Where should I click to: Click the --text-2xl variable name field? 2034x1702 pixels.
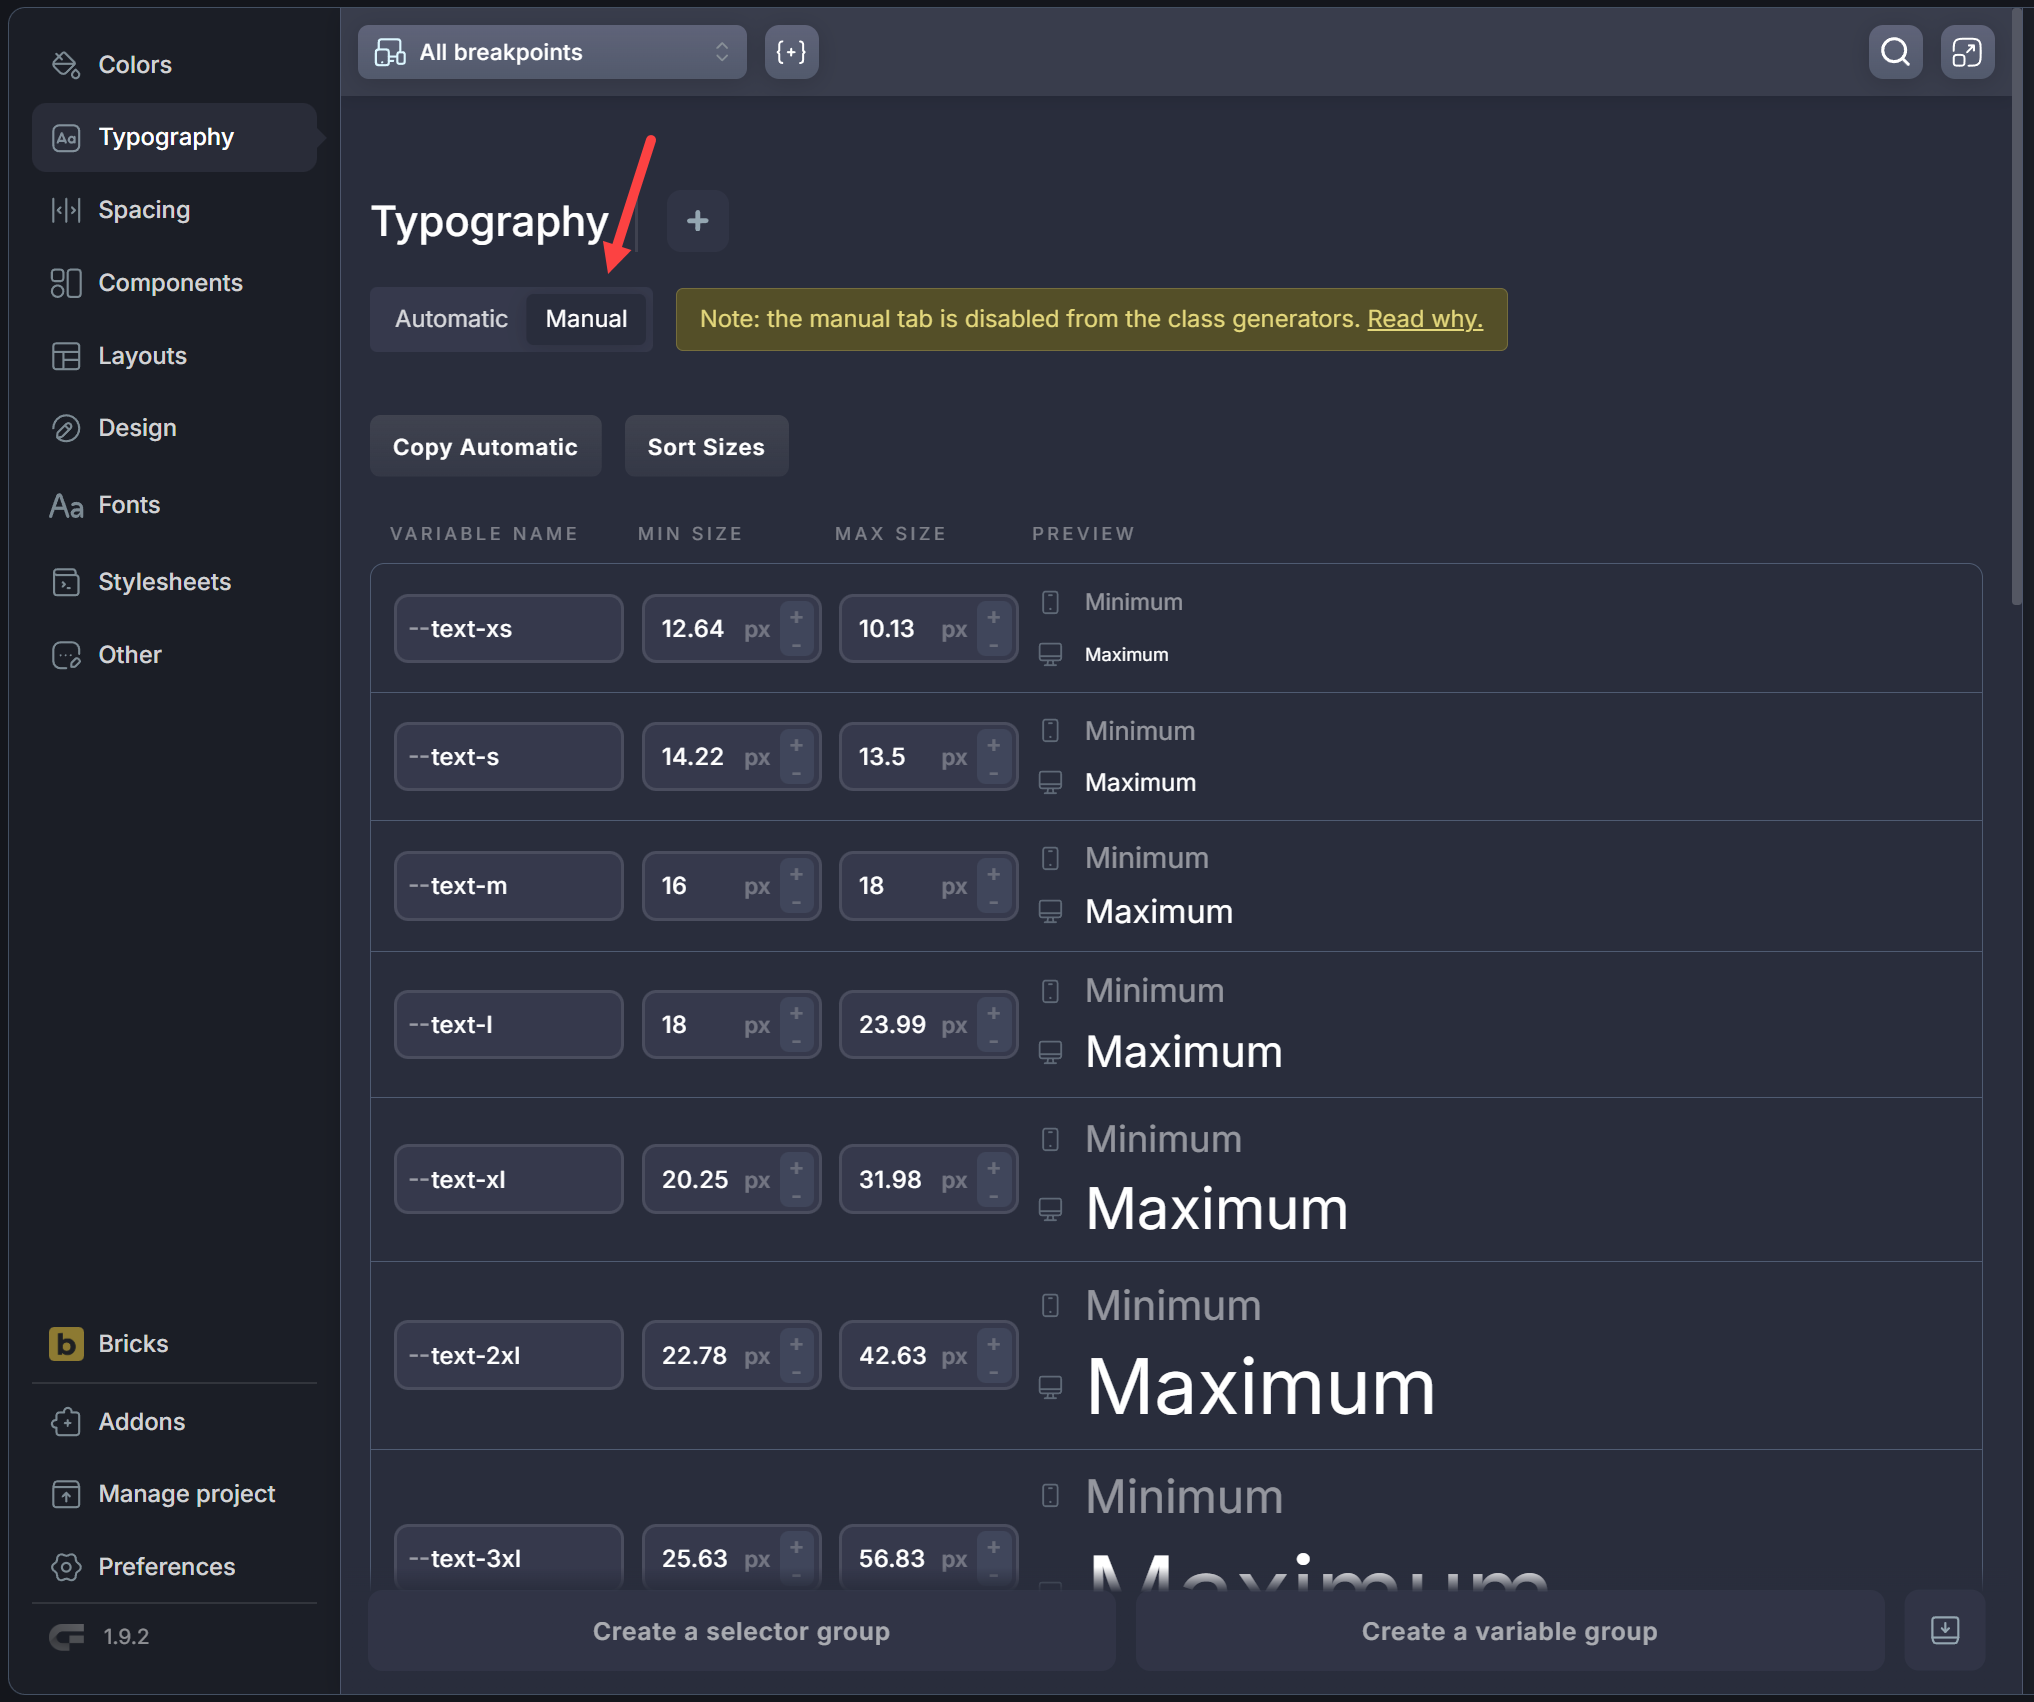(x=508, y=1355)
